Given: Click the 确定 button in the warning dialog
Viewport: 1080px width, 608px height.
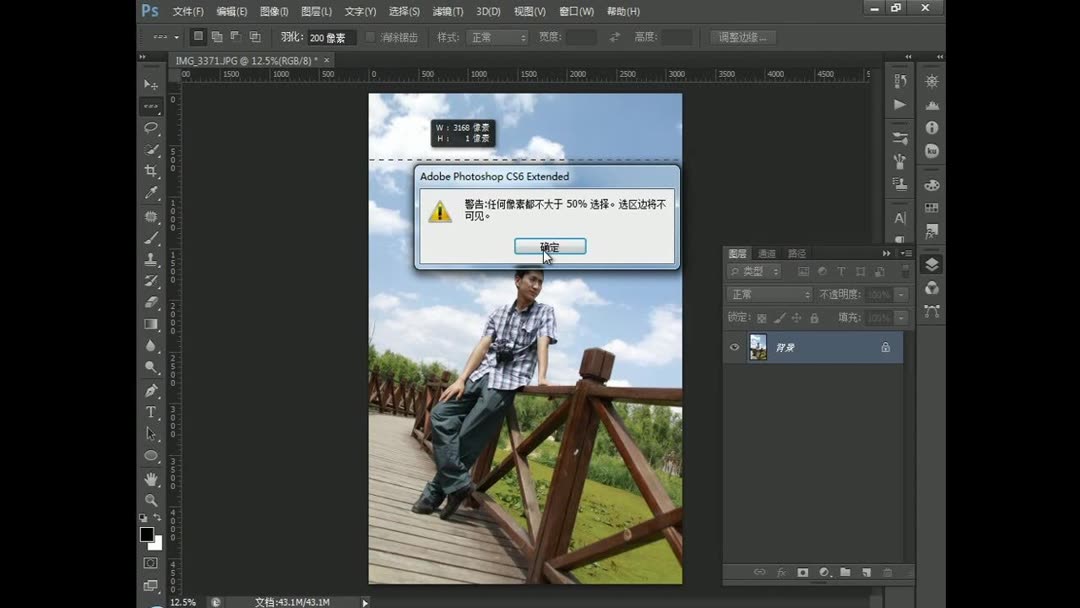Looking at the screenshot, I should [x=548, y=246].
